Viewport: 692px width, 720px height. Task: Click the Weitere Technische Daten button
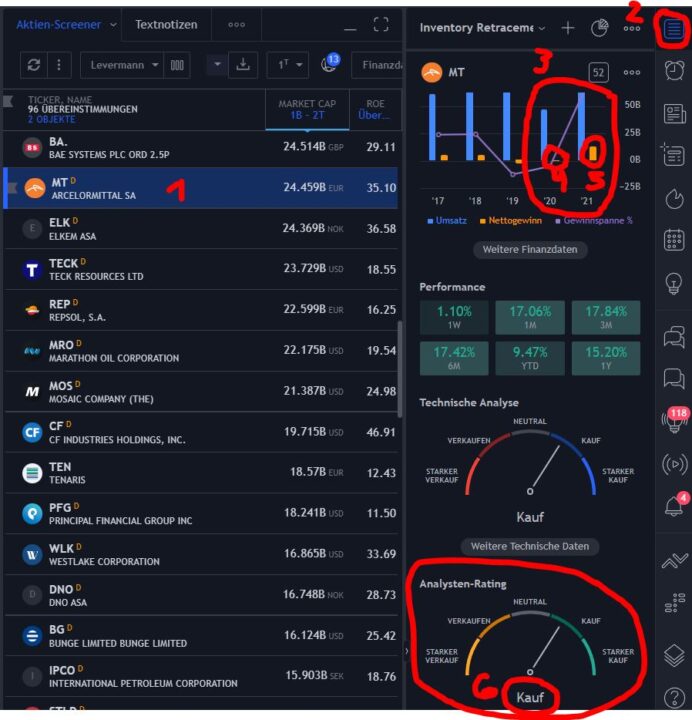[529, 546]
